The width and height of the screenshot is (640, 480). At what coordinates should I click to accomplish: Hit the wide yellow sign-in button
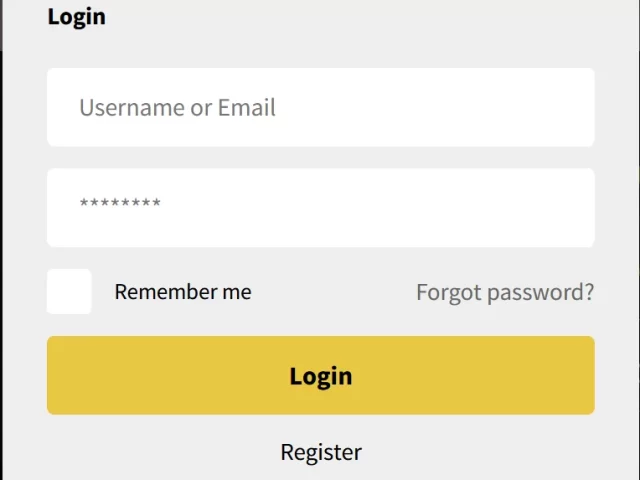[x=320, y=375]
